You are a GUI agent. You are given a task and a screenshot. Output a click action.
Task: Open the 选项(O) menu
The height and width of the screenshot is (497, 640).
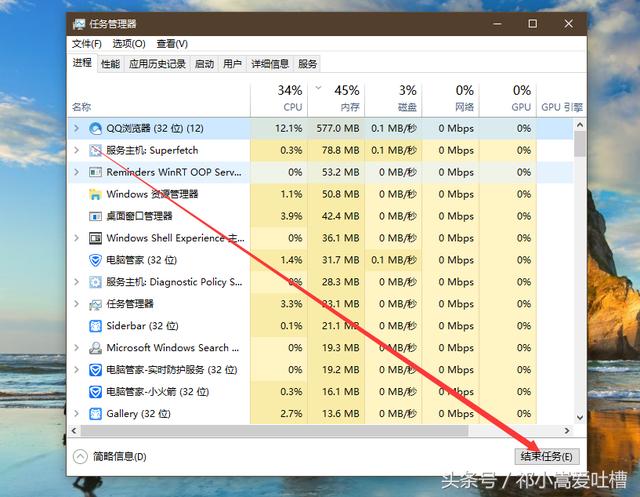129,44
